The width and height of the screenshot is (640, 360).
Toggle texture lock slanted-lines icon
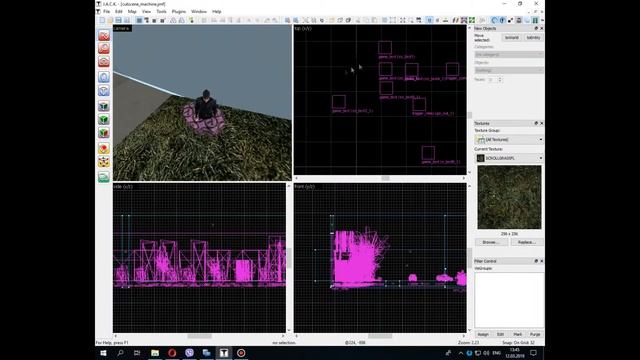(x=456, y=20)
